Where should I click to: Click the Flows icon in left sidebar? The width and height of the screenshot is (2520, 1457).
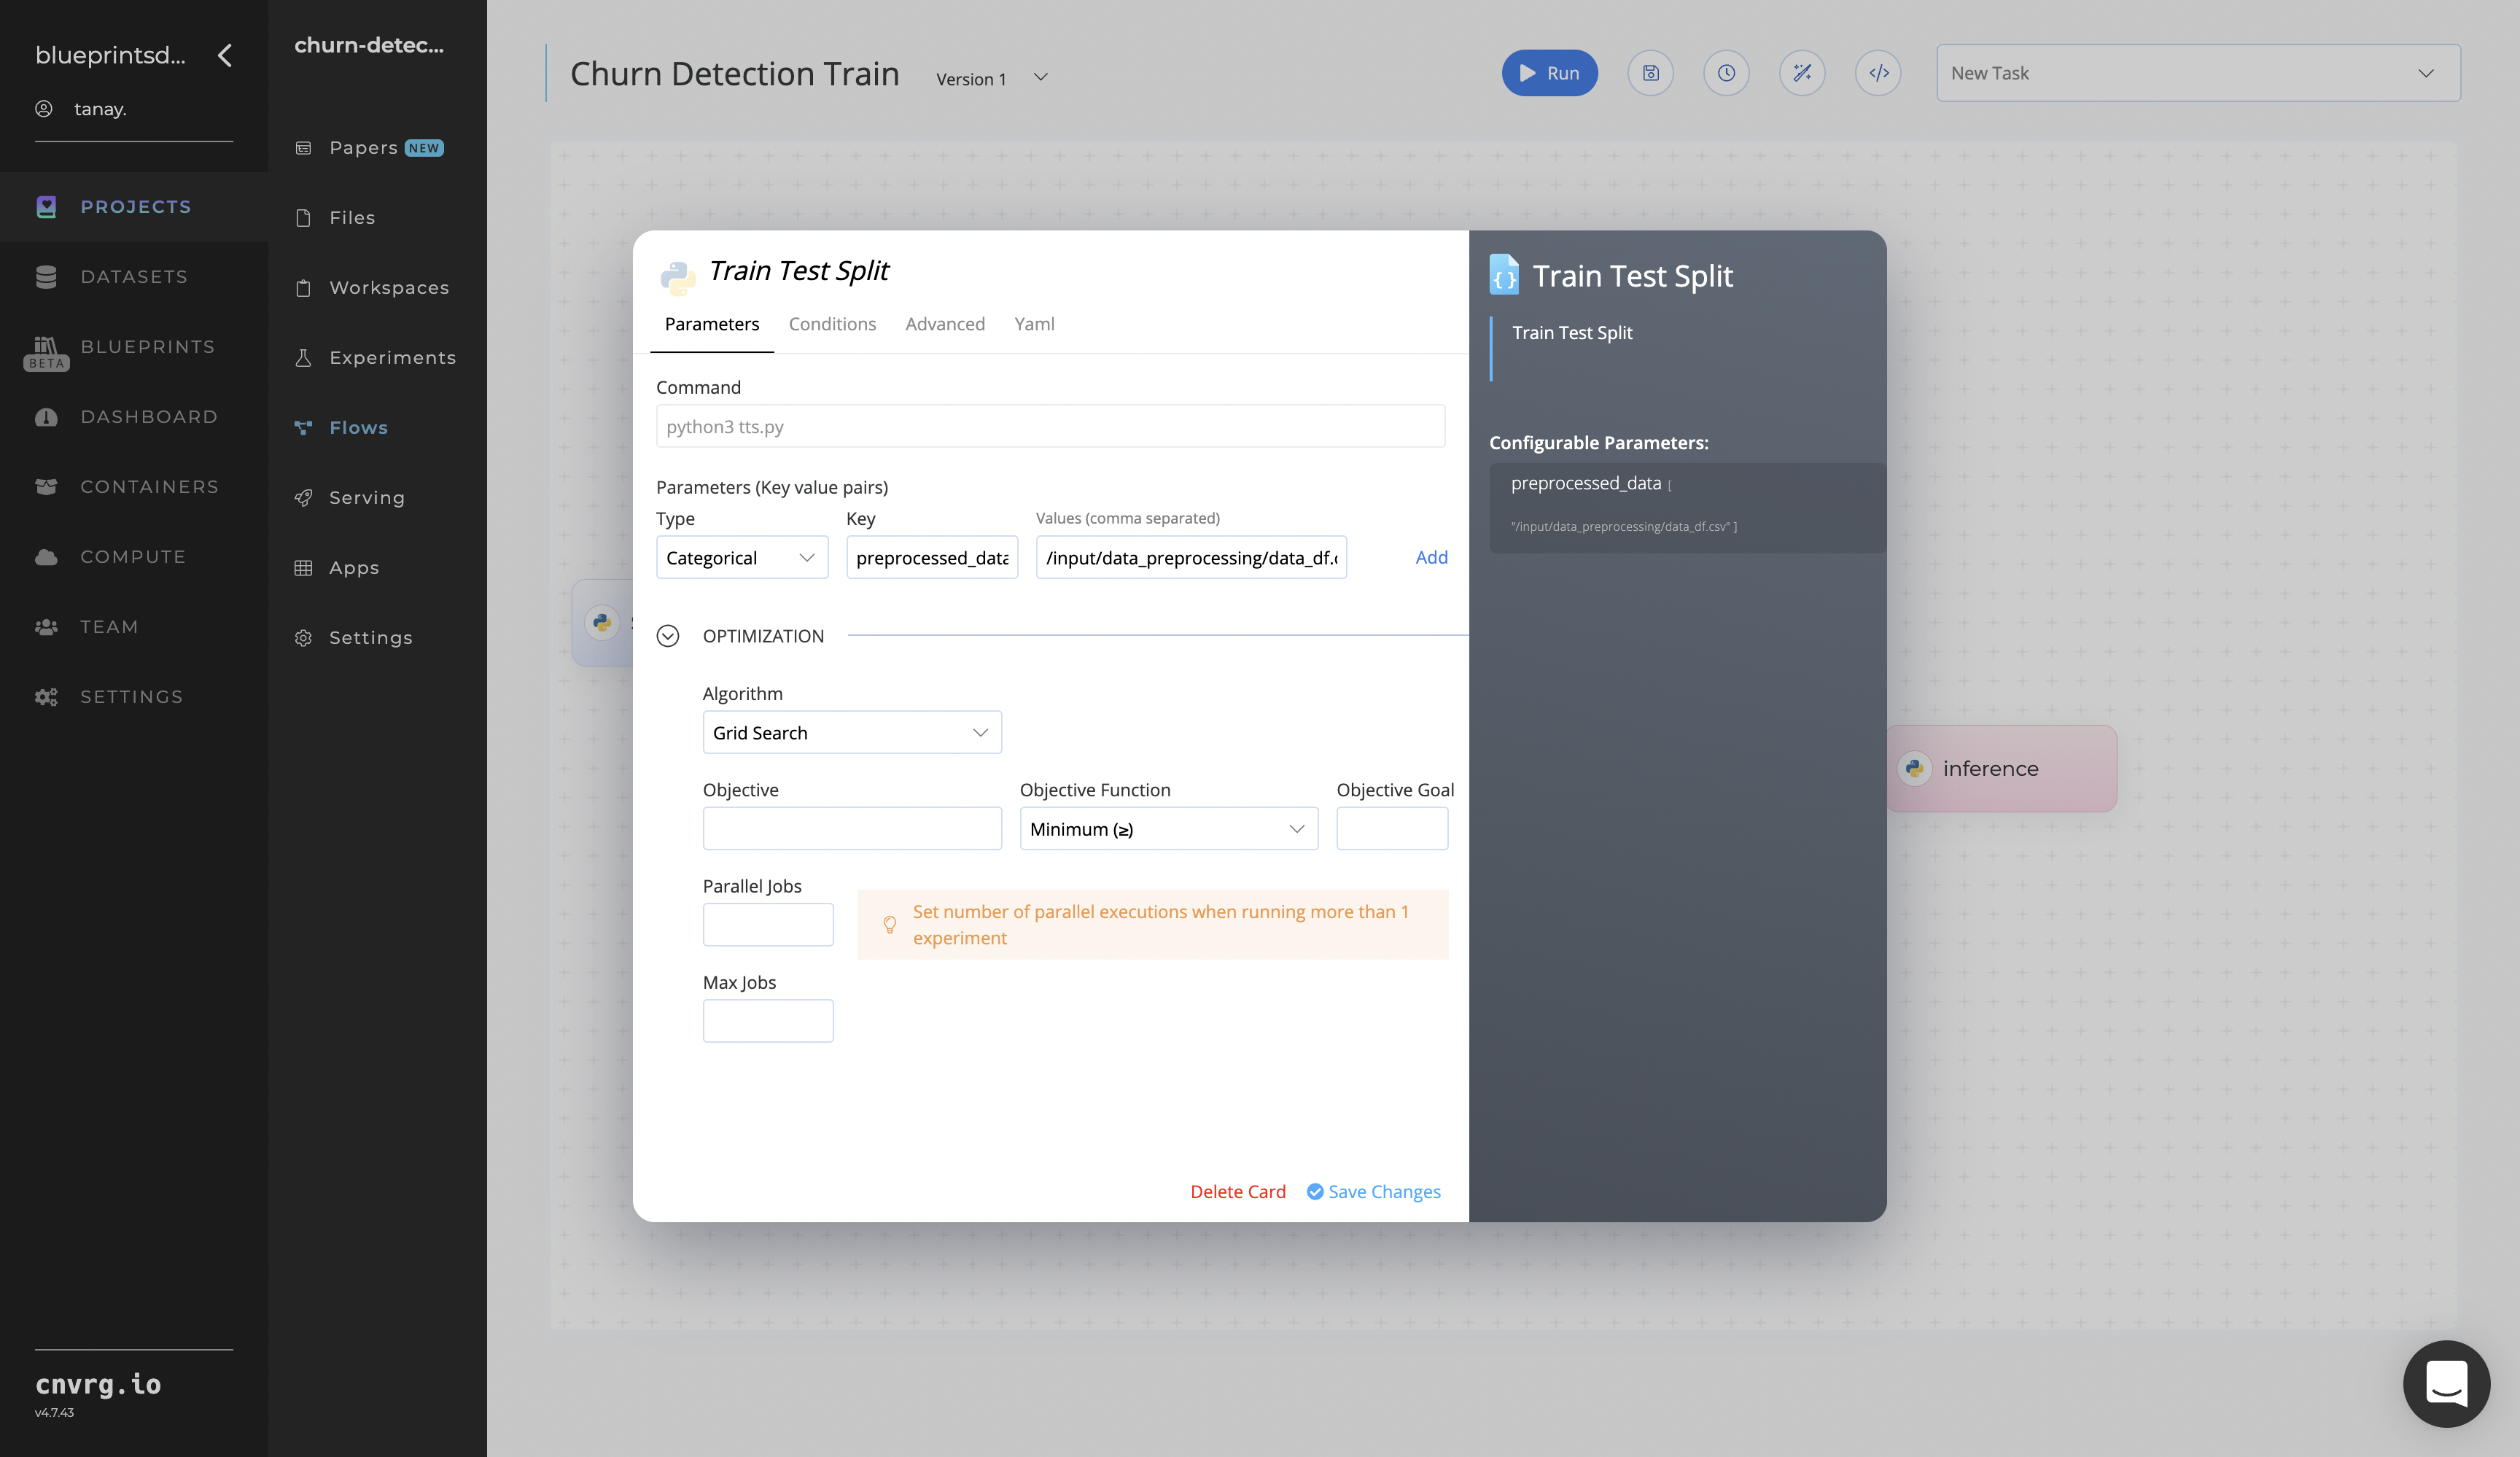click(306, 427)
